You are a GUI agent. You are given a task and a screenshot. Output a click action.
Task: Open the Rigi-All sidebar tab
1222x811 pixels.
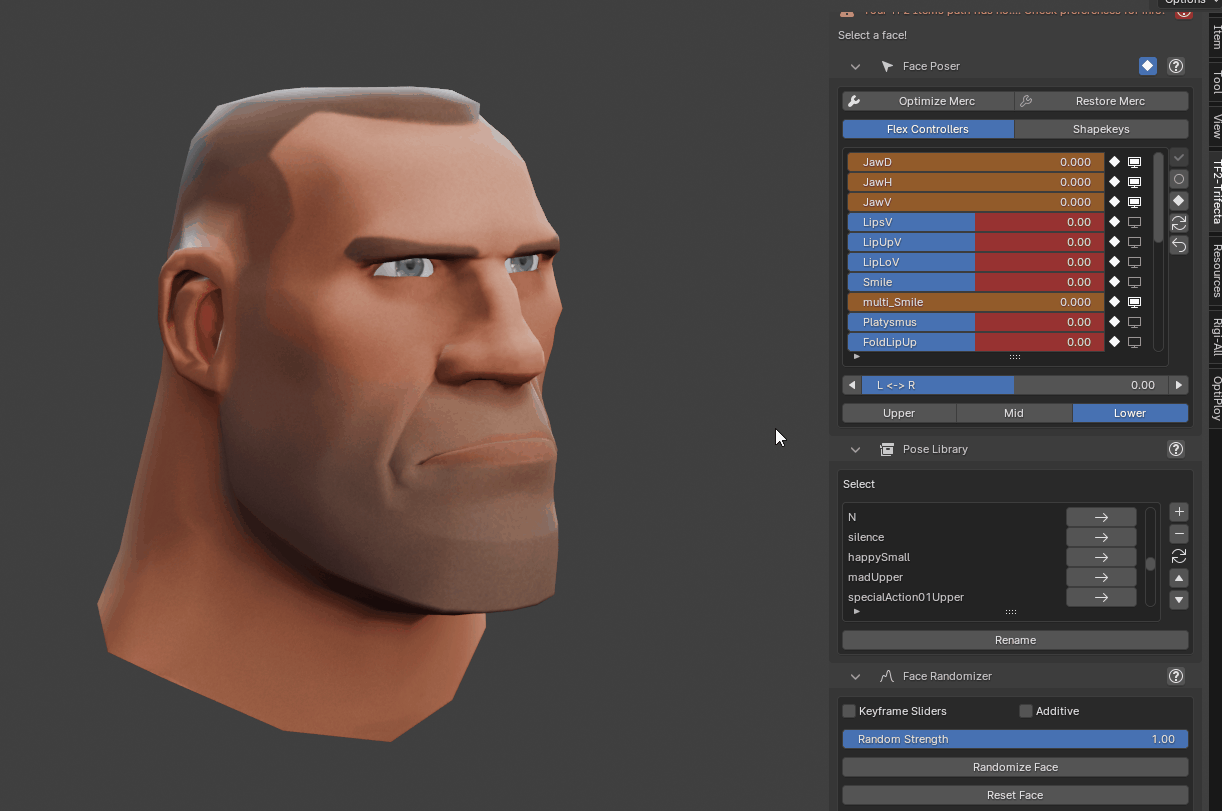(x=1216, y=337)
